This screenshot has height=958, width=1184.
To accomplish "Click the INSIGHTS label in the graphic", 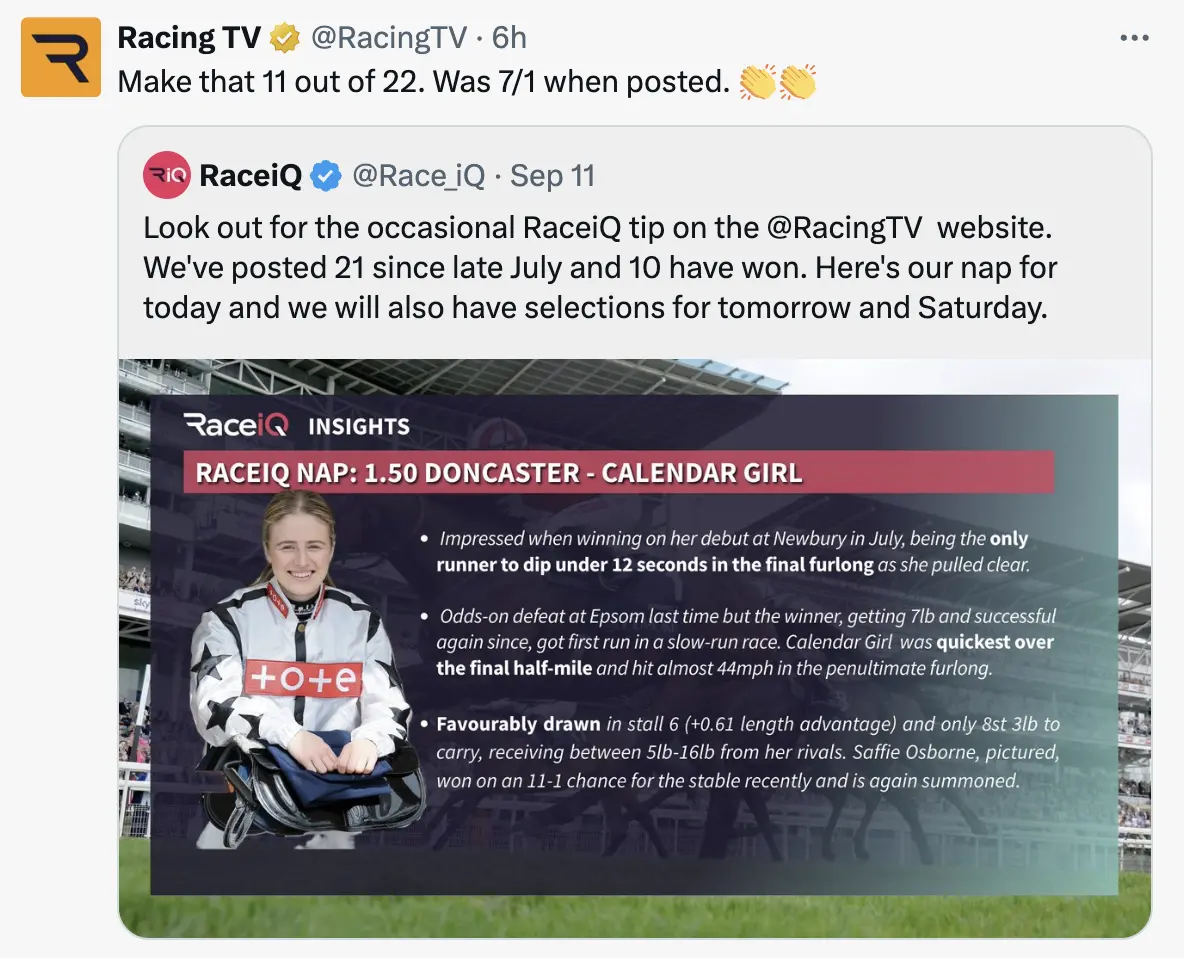I will tap(359, 427).
